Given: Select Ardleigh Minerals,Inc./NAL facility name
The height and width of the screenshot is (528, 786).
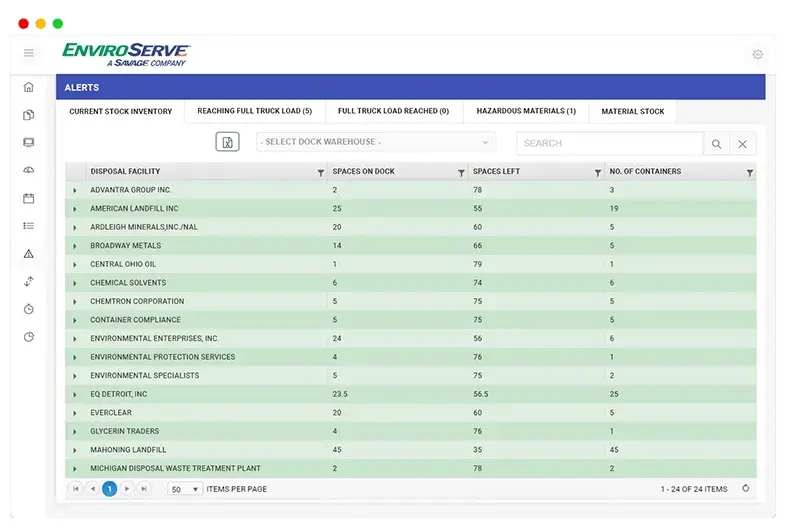Looking at the screenshot, I should tap(144, 227).
